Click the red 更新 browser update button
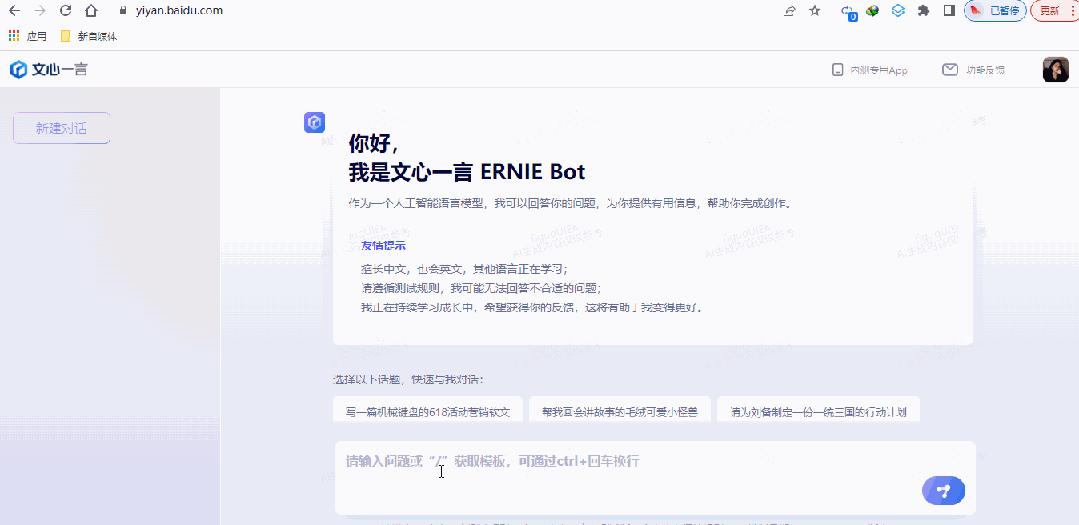Image resolution: width=1079 pixels, height=525 pixels. click(1054, 10)
